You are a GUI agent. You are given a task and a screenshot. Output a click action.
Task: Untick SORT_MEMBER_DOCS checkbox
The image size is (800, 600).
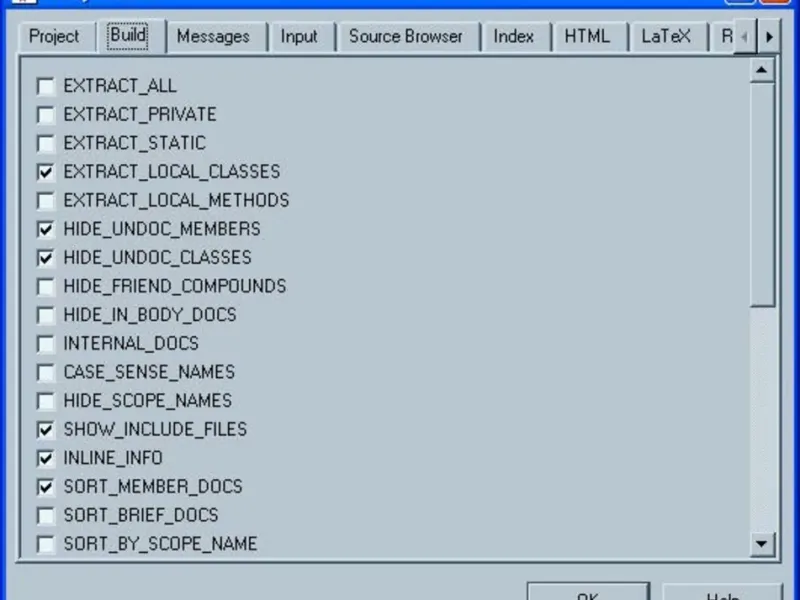pyautogui.click(x=46, y=487)
